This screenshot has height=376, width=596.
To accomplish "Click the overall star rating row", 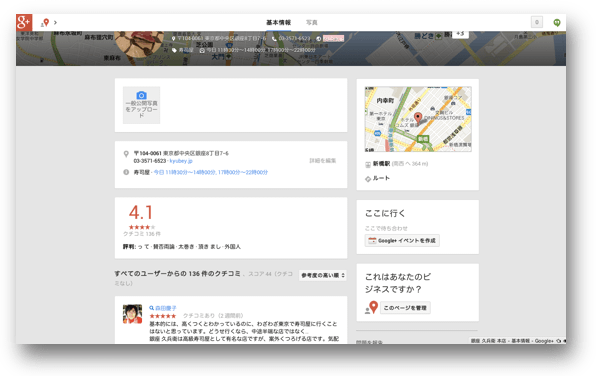I will [142, 227].
